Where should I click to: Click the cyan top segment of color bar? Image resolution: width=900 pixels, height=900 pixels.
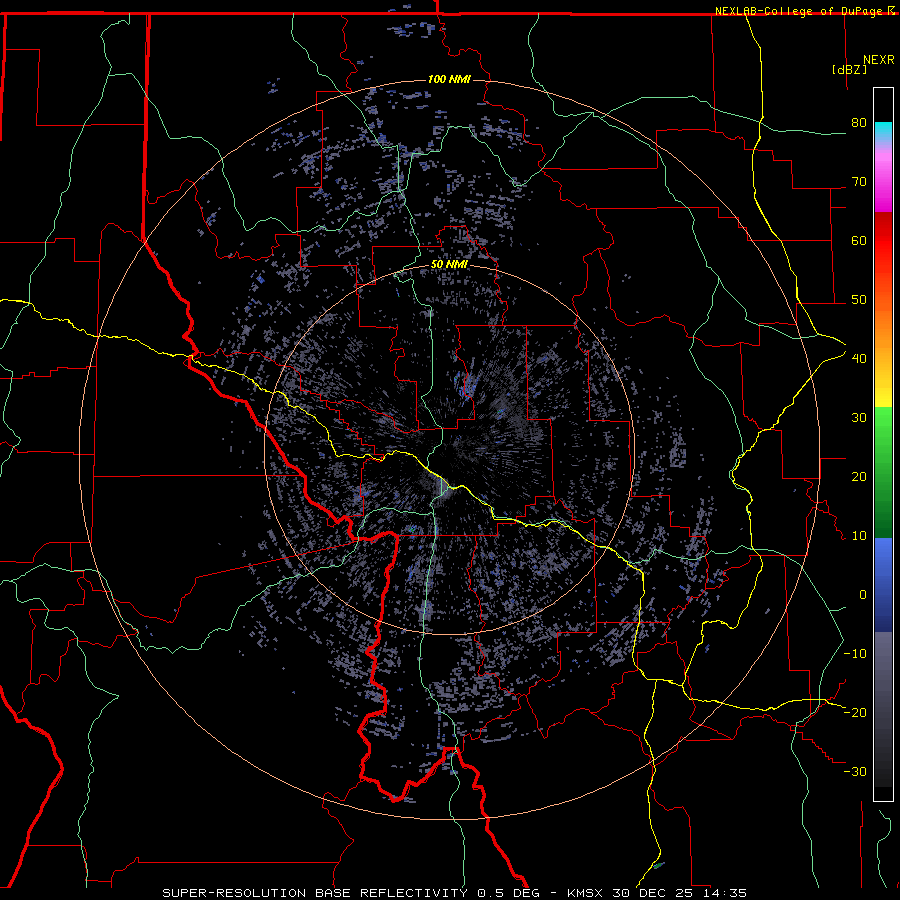point(883,129)
